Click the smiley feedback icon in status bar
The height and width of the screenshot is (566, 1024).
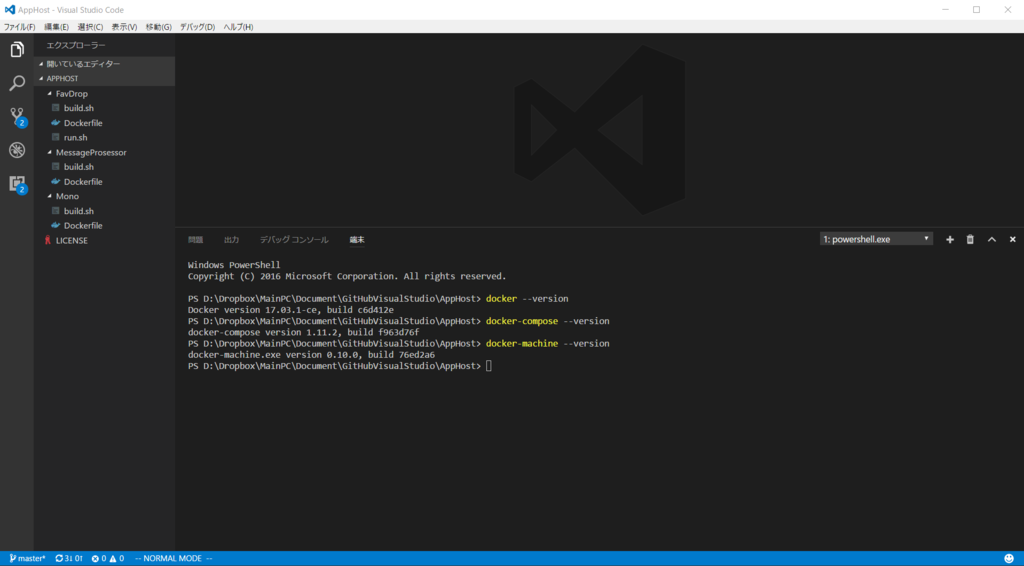[1009, 559]
